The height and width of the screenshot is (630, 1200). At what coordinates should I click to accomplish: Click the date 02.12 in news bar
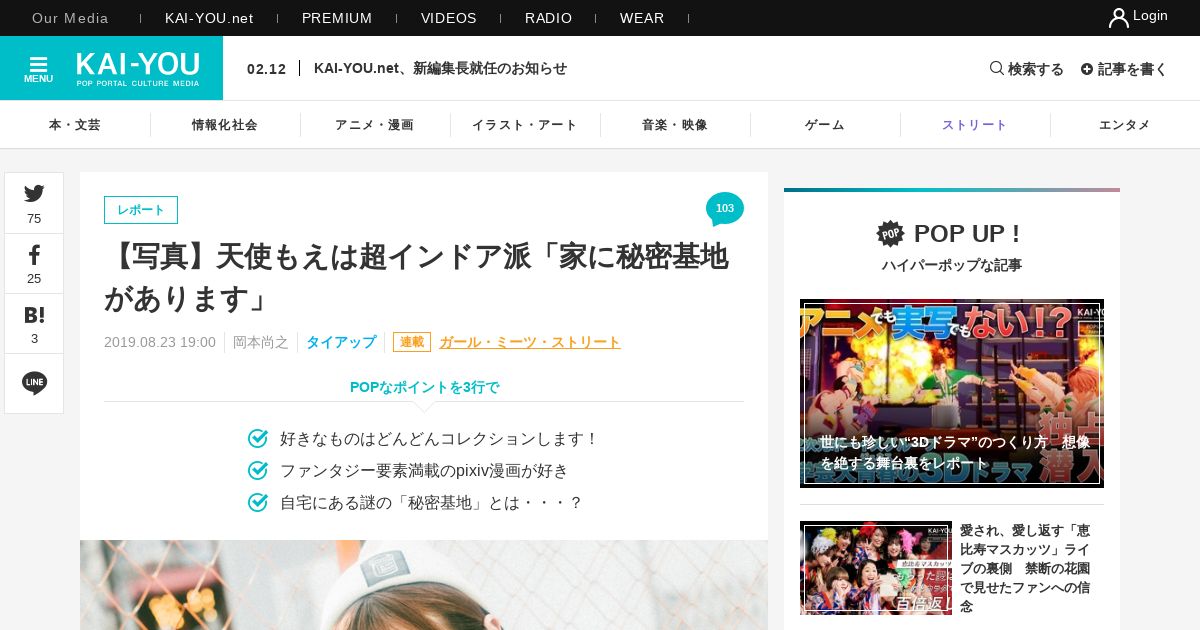(x=267, y=69)
